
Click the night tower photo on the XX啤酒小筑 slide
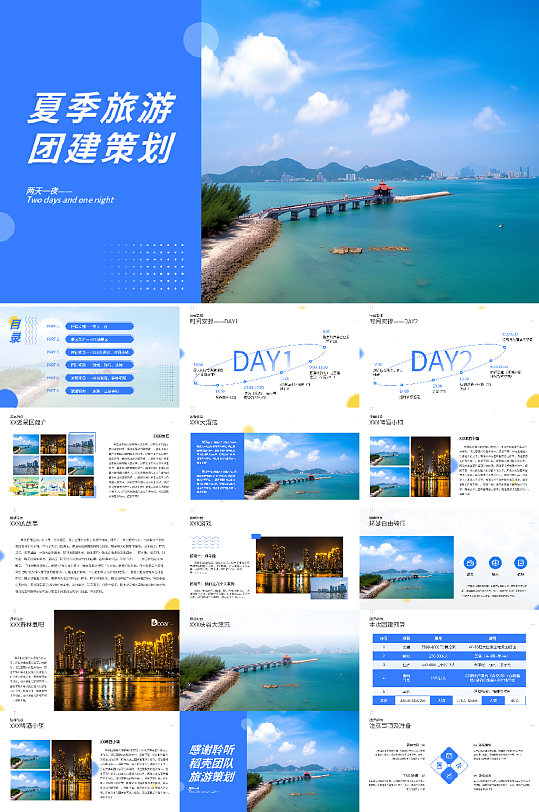pyautogui.click(x=71, y=770)
